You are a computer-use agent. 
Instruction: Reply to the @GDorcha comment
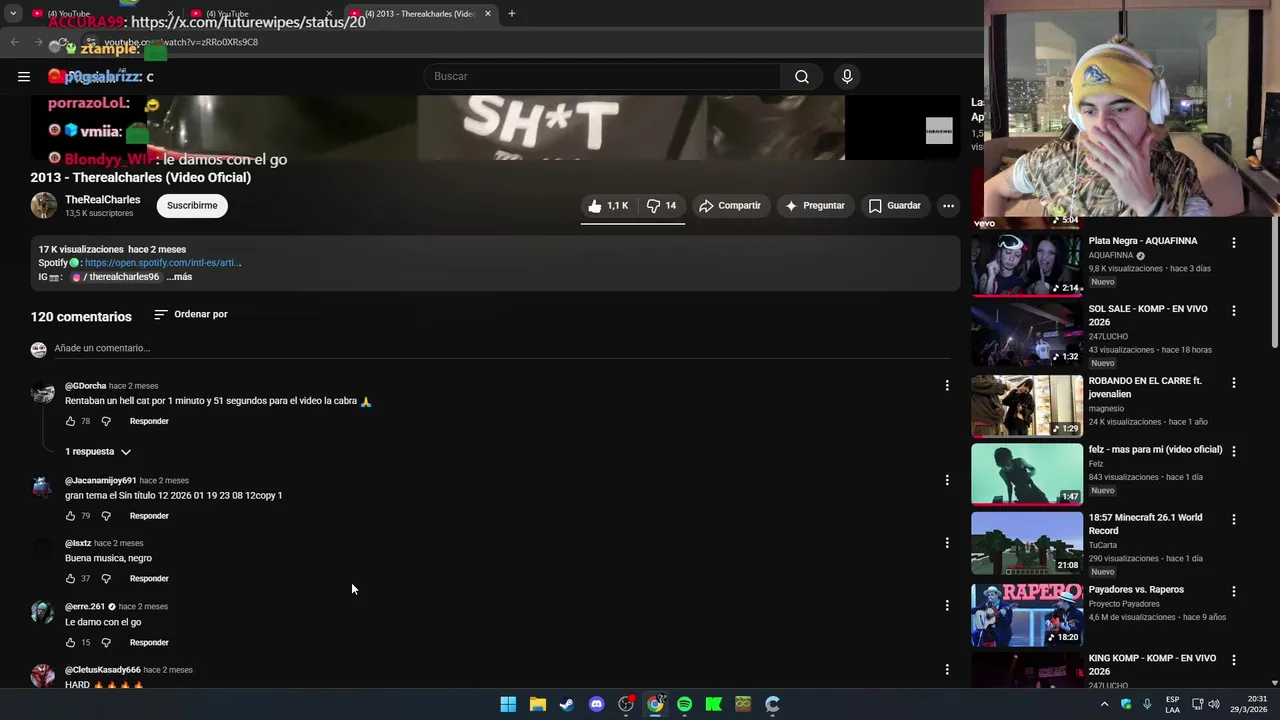[149, 421]
